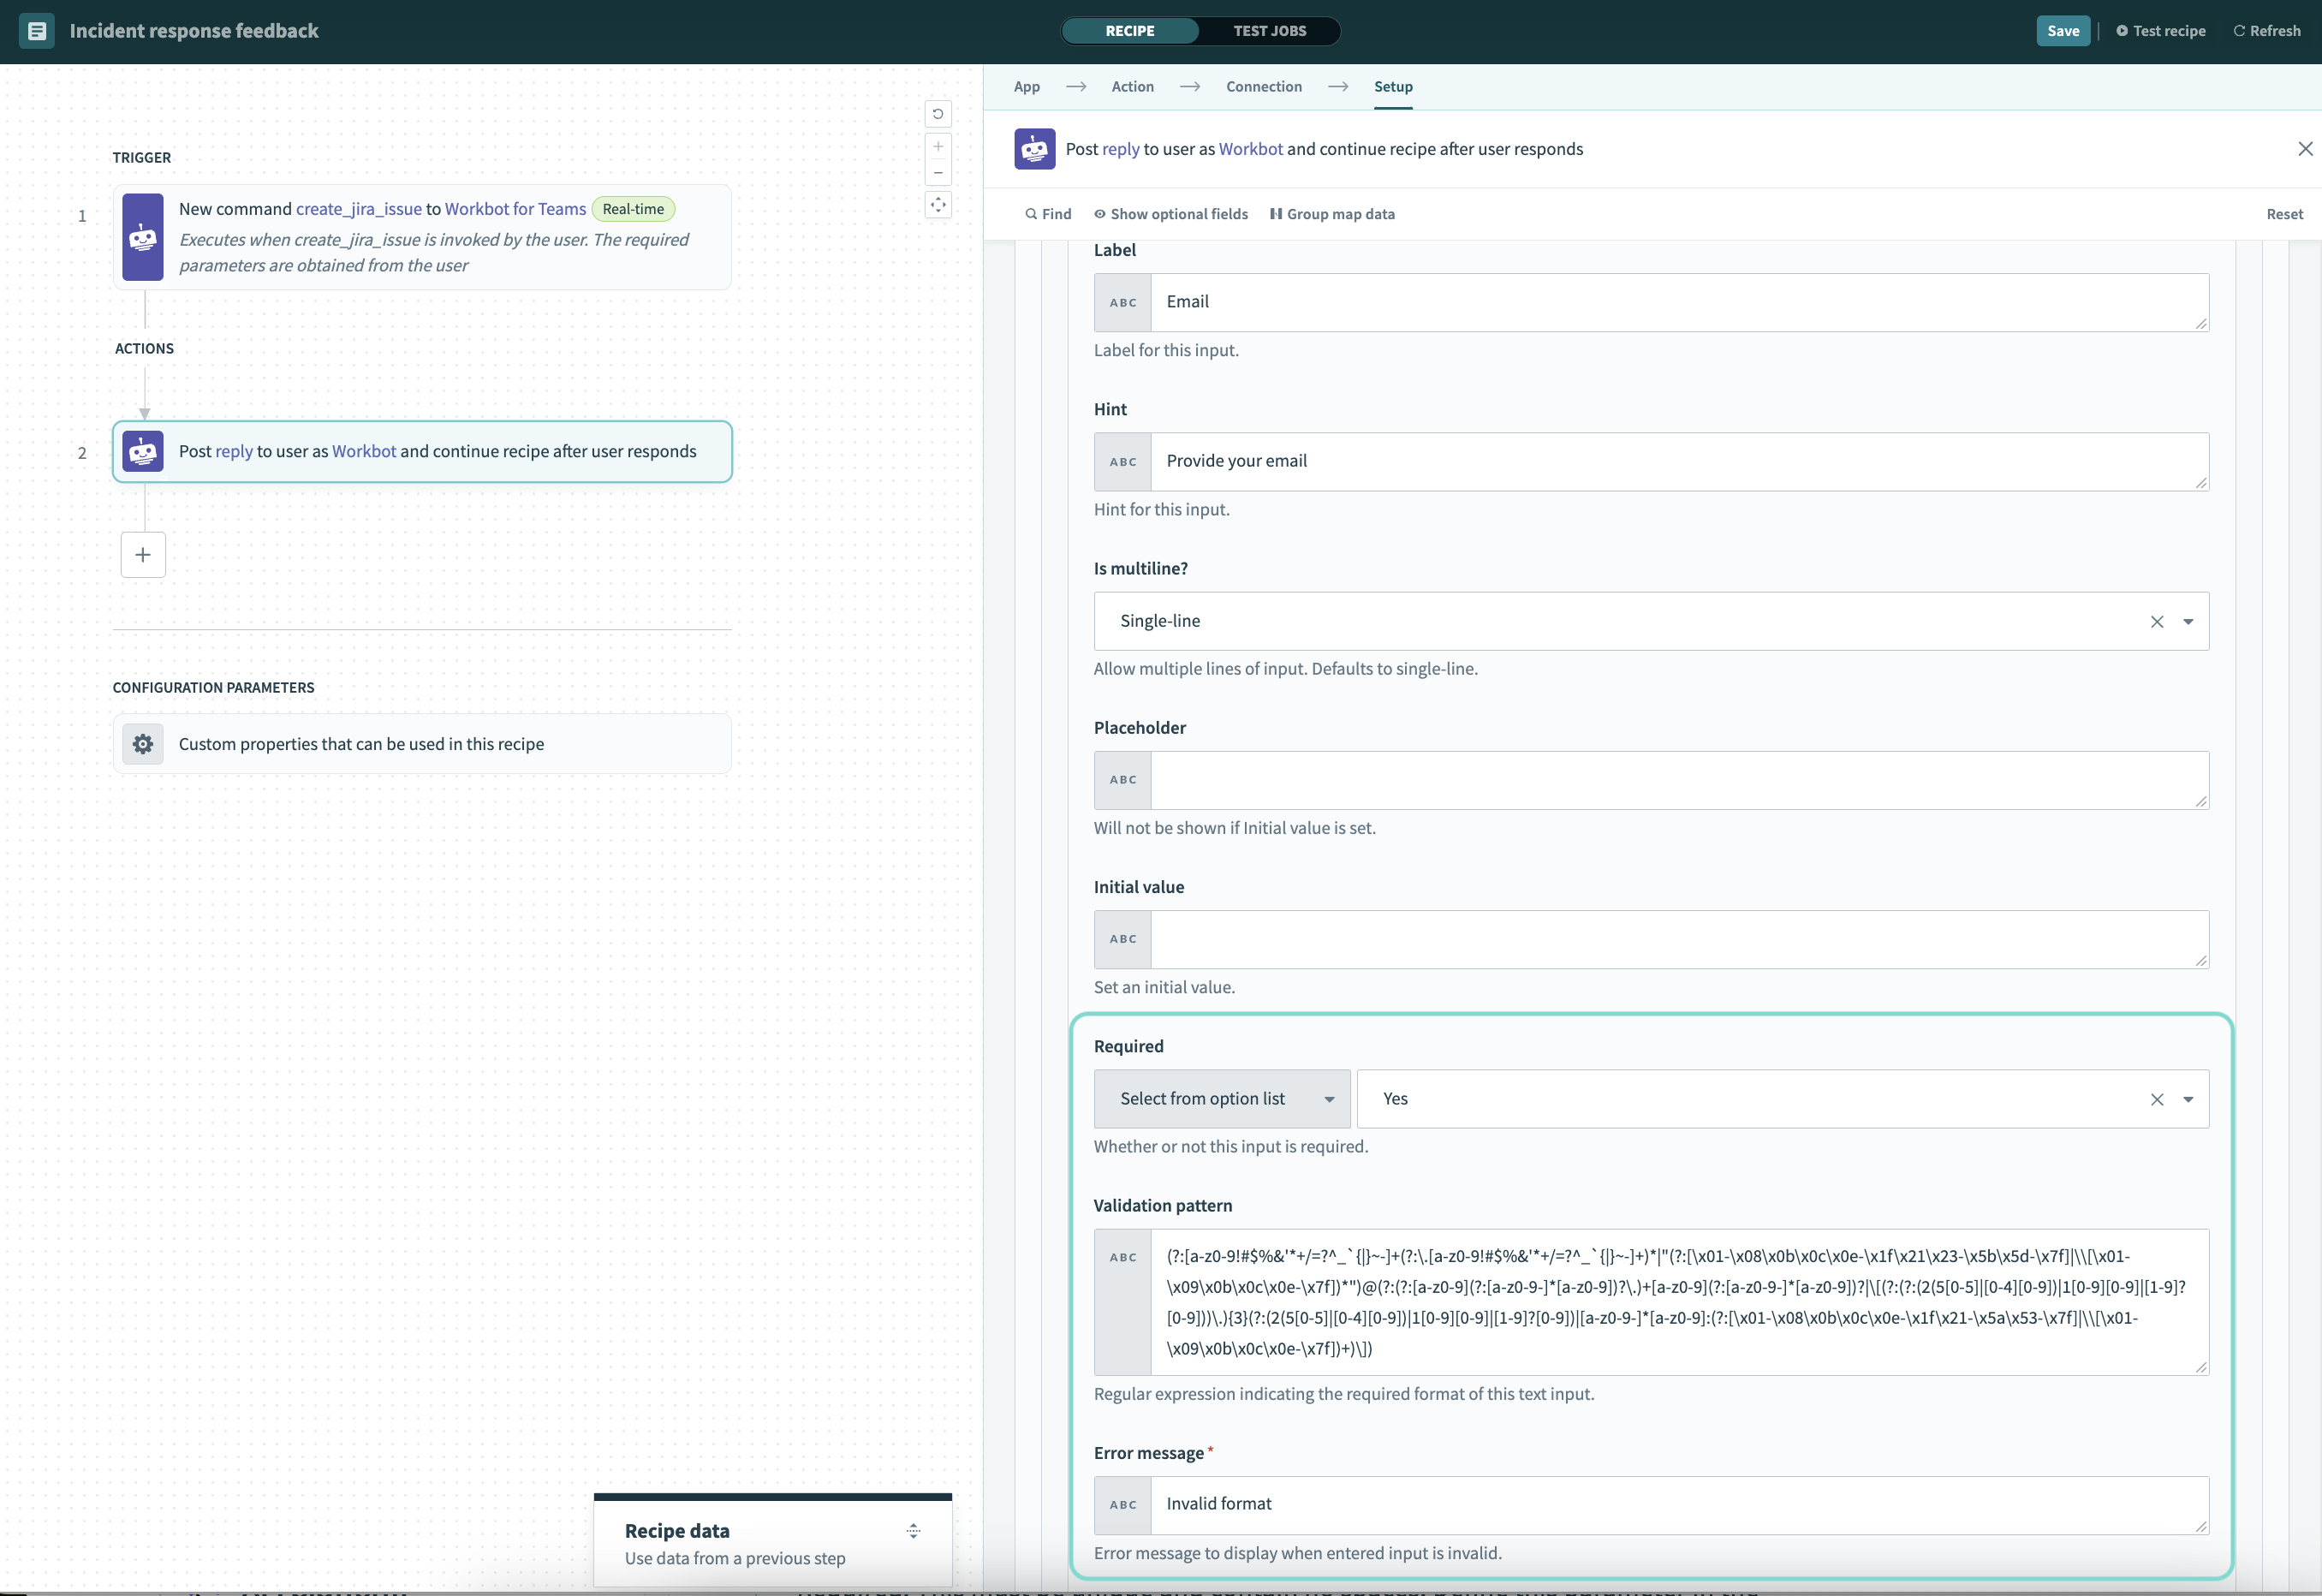The height and width of the screenshot is (1596, 2322).
Task: Expand the Yes required dropdown
Action: (x=2189, y=1098)
